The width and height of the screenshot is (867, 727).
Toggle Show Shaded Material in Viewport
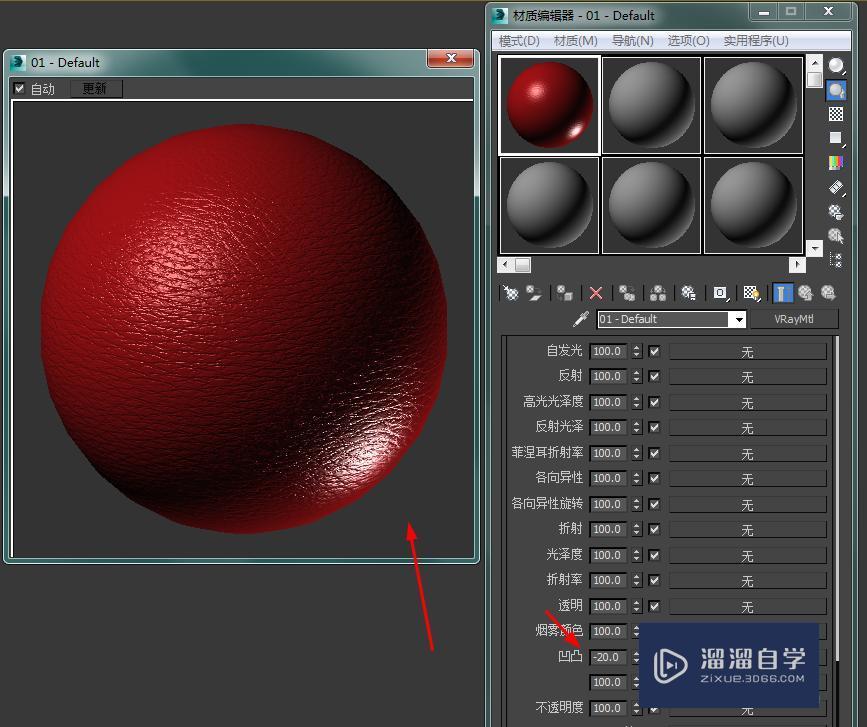(x=752, y=292)
